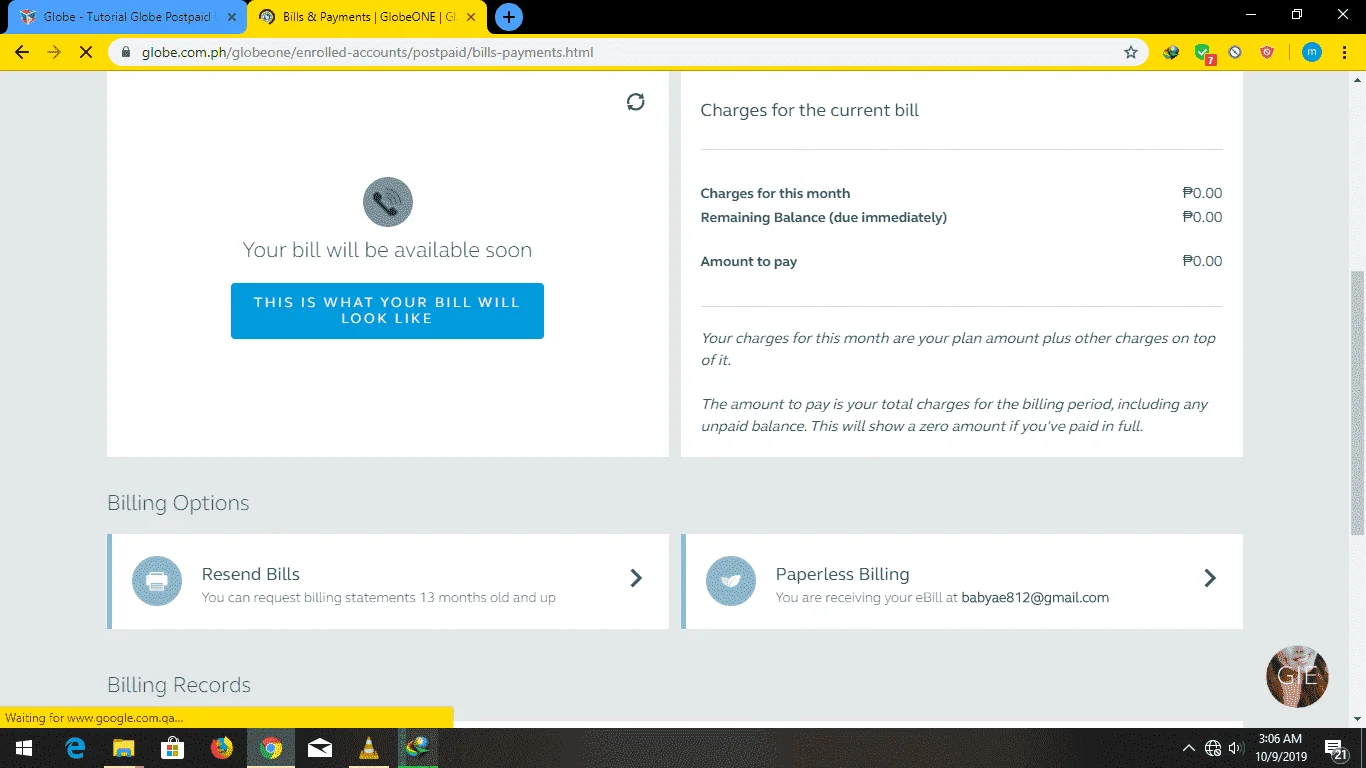Click the gray blocked-circle extension icon
The width and height of the screenshot is (1366, 768).
[1235, 52]
